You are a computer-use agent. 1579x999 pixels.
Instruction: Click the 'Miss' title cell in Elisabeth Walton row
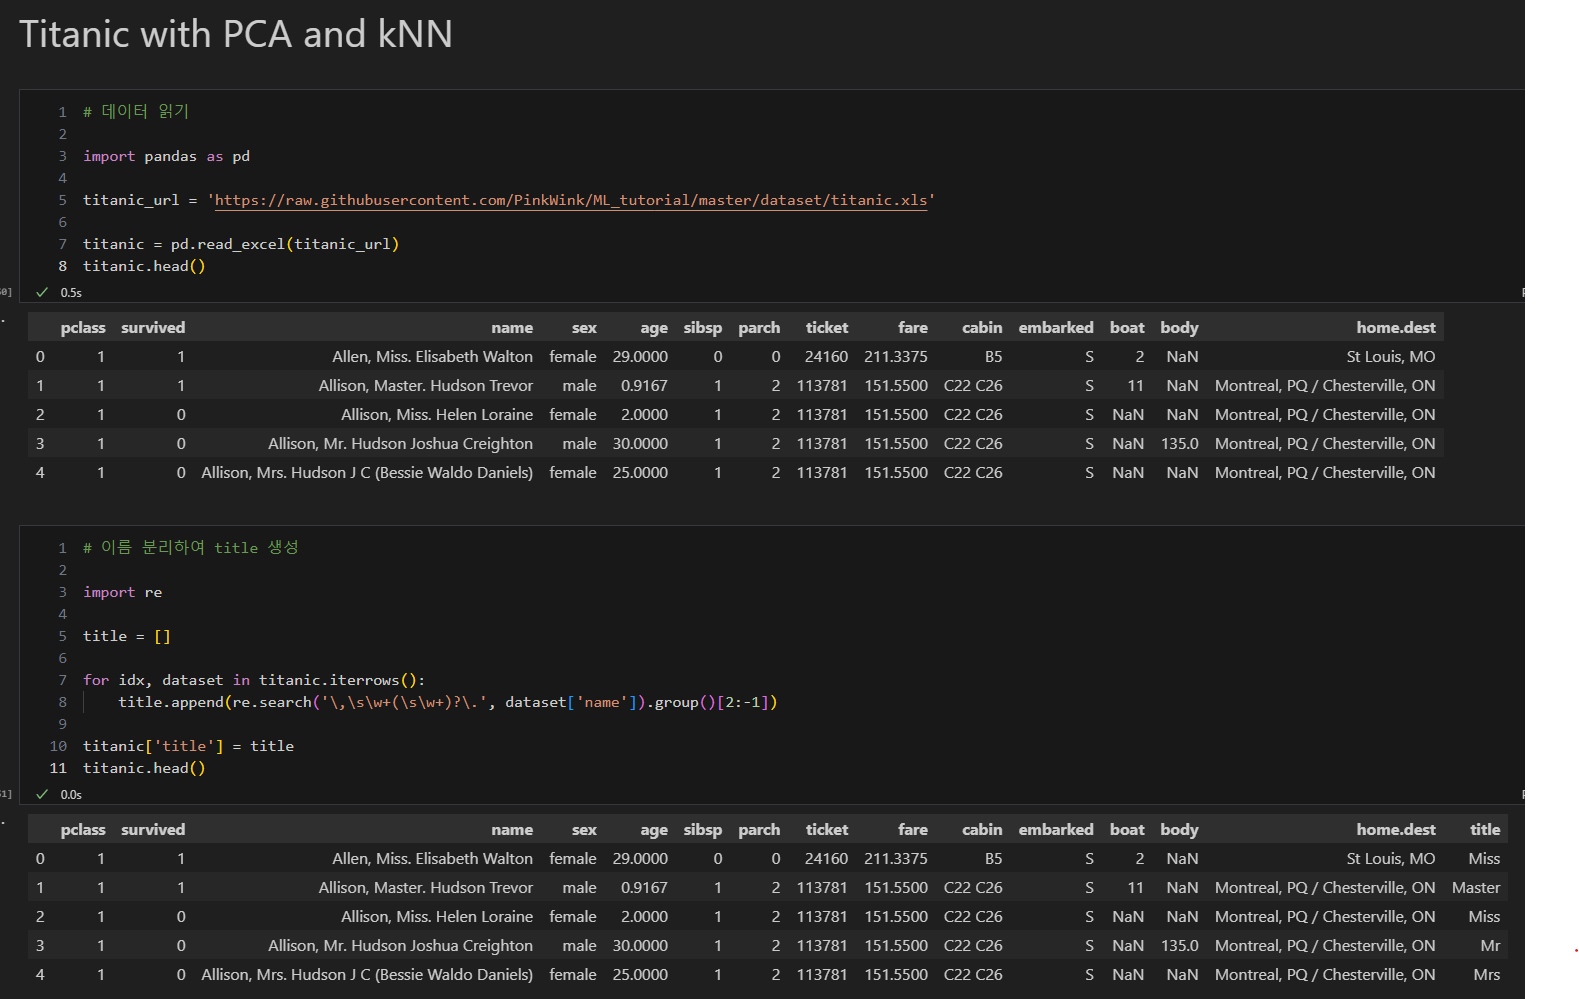tap(1484, 859)
